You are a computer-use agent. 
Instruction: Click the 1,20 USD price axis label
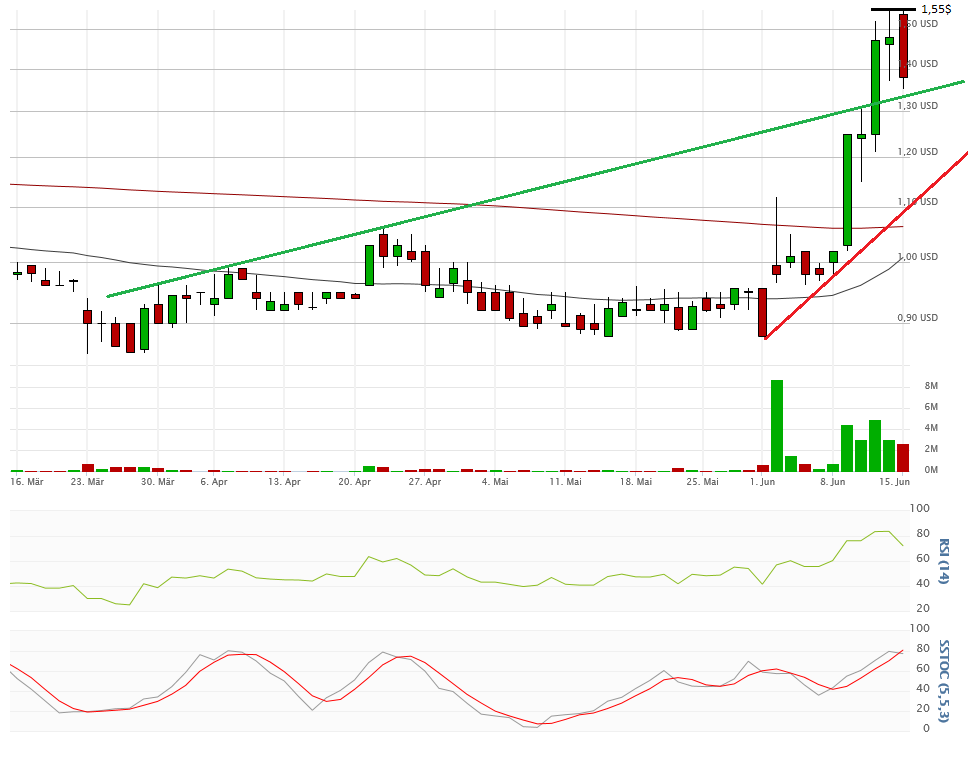point(917,152)
